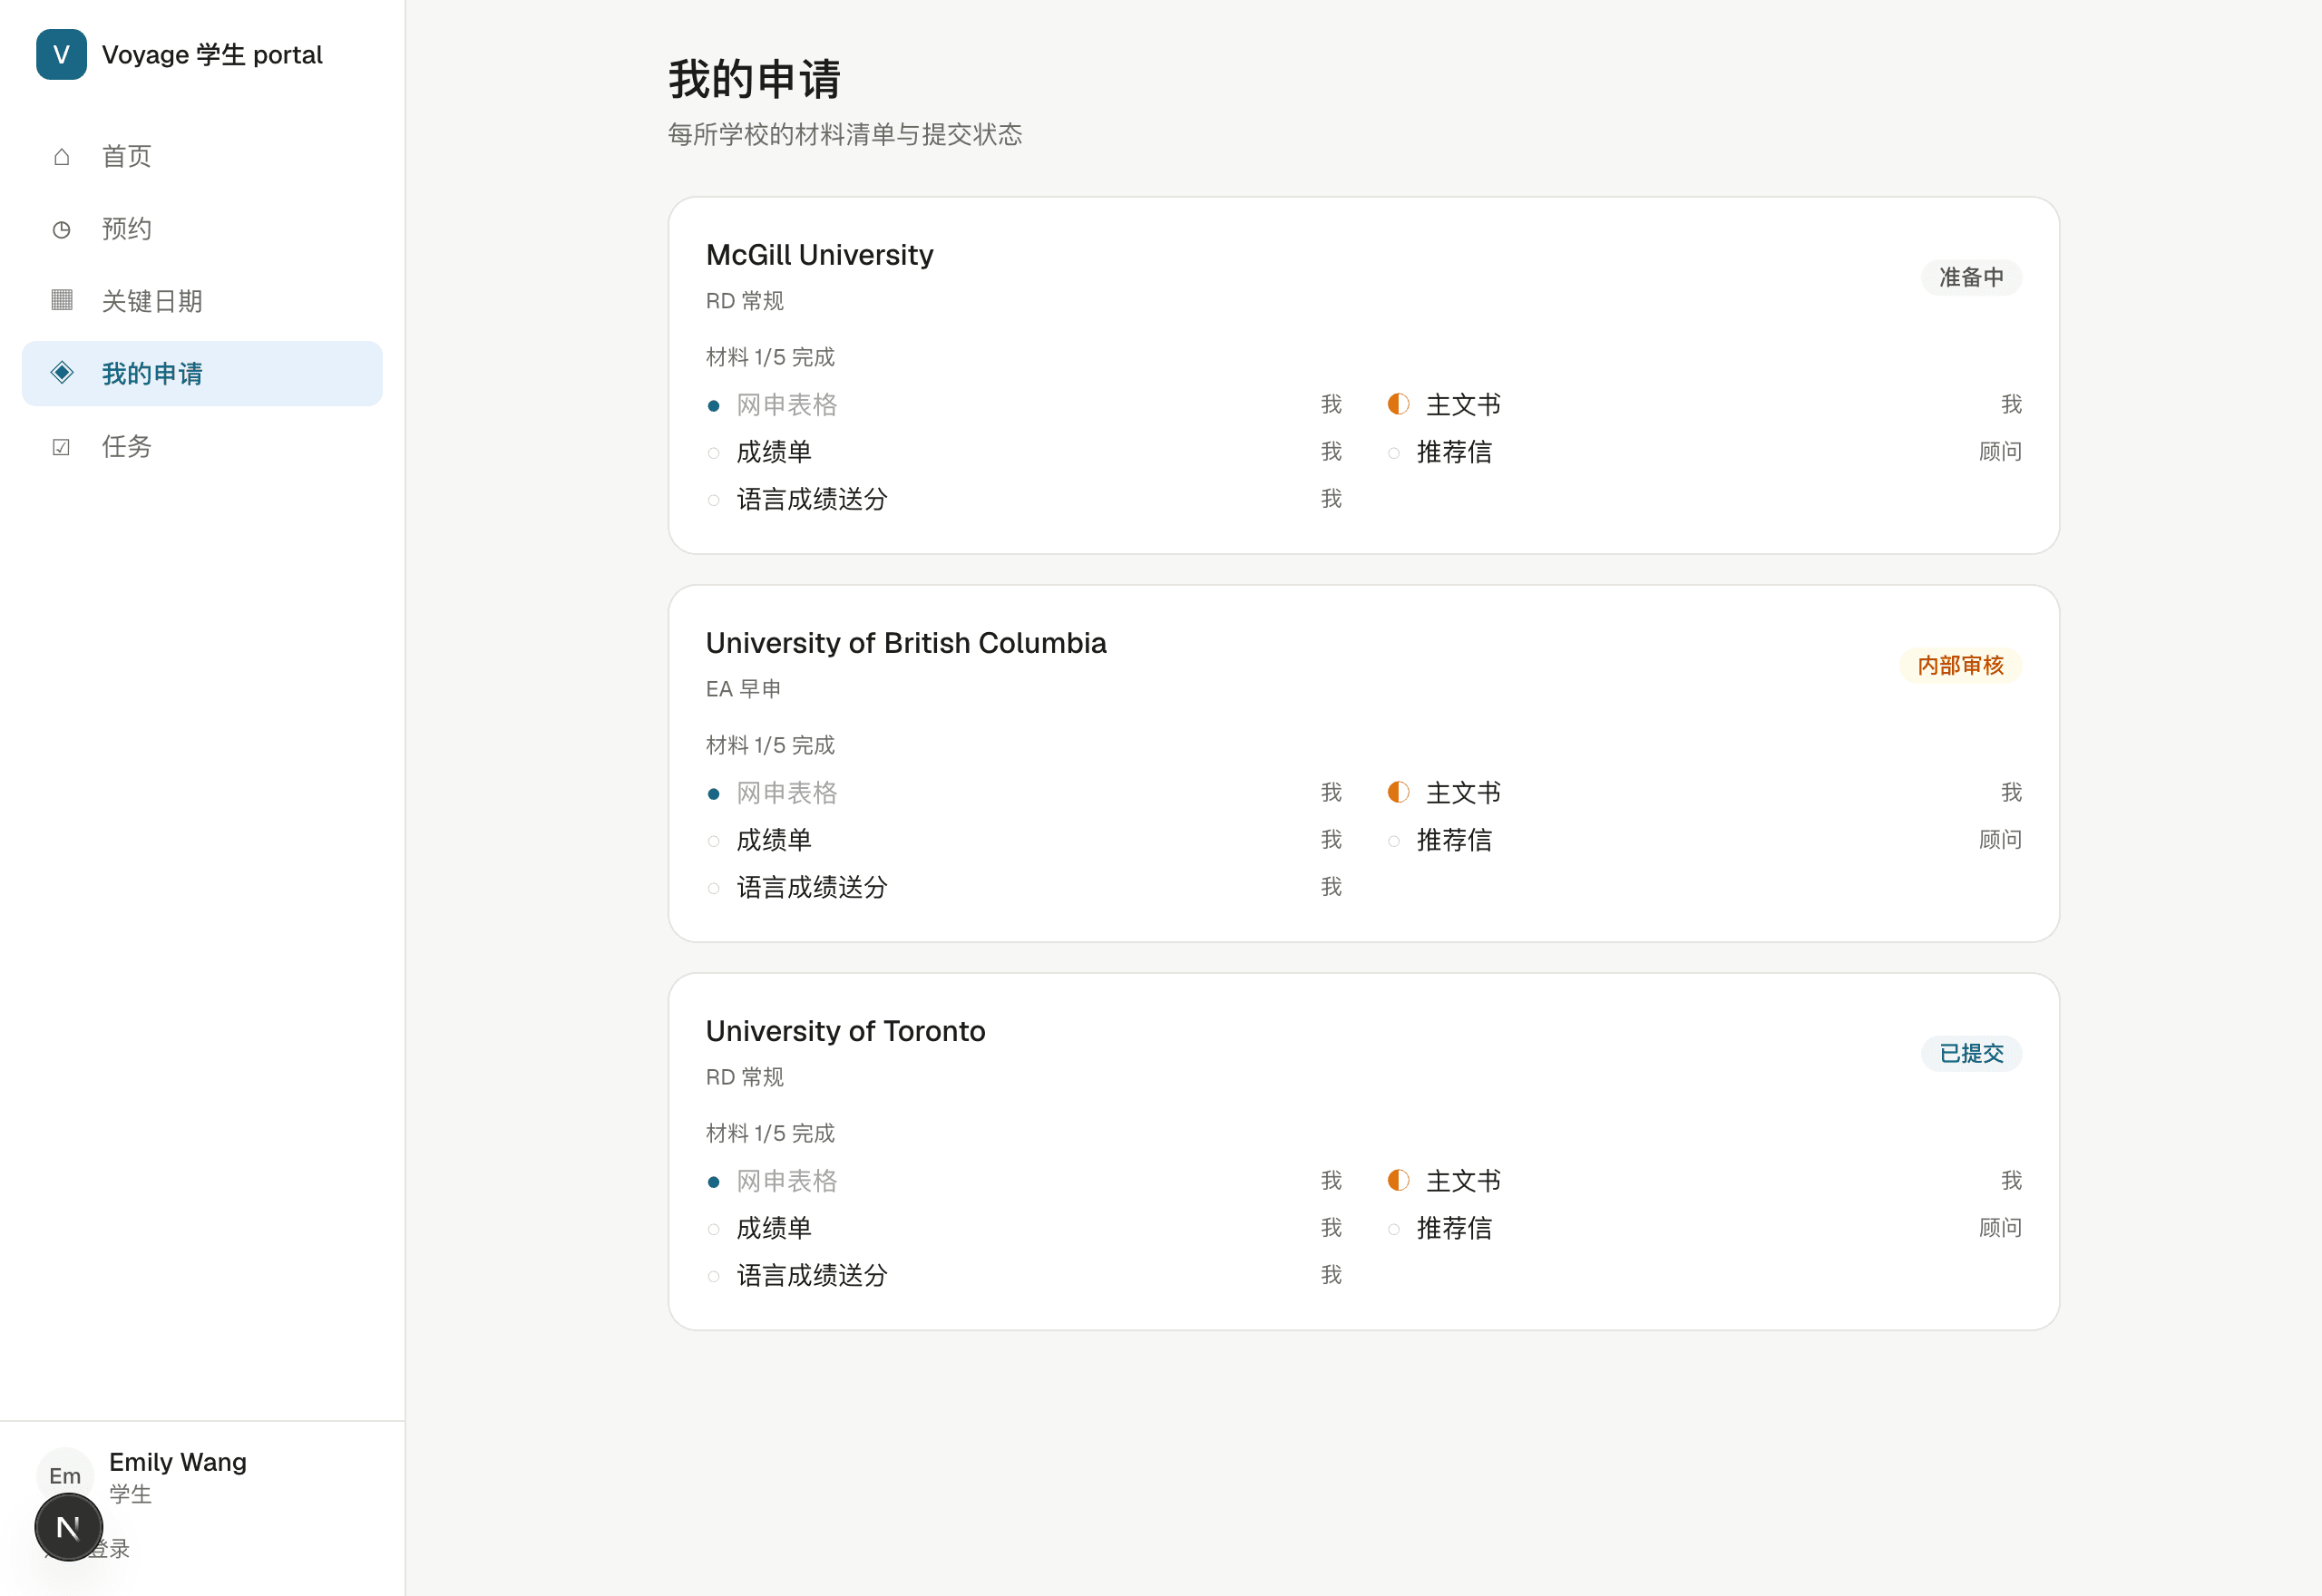2322x1596 pixels.
Task: Click the checkbox icon beside 任务
Action: pyautogui.click(x=62, y=447)
